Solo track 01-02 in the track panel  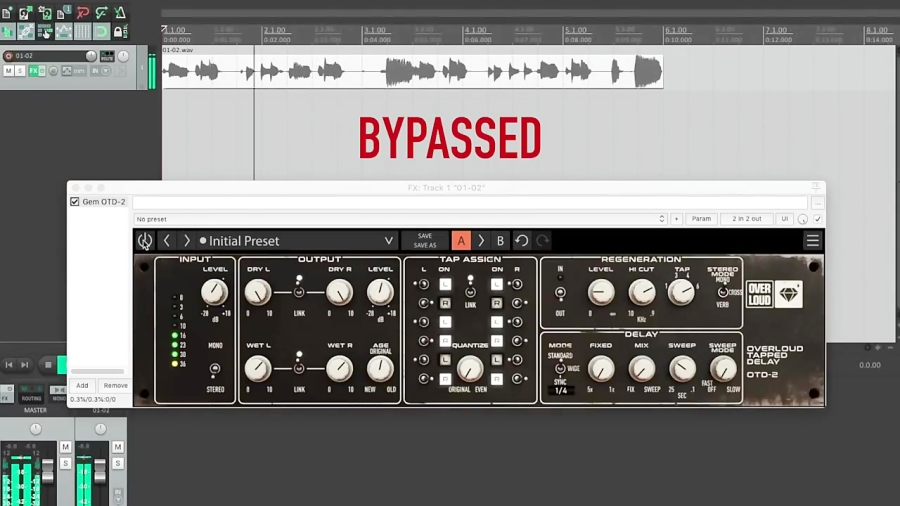[x=20, y=71]
